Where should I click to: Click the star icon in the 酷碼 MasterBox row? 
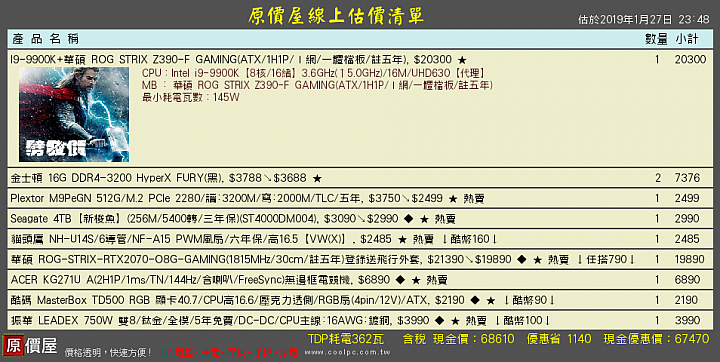pos(491,300)
